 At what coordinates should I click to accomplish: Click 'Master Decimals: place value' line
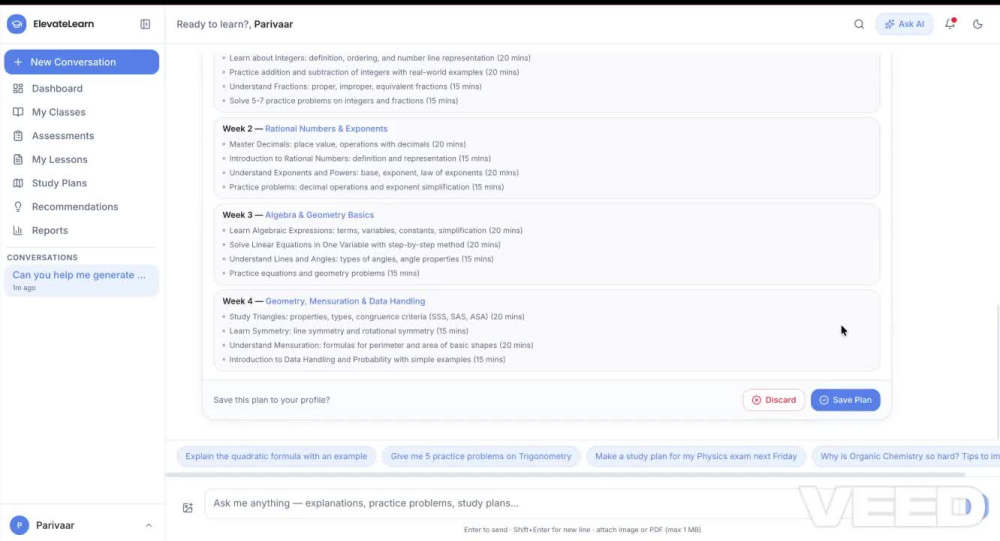coord(348,144)
